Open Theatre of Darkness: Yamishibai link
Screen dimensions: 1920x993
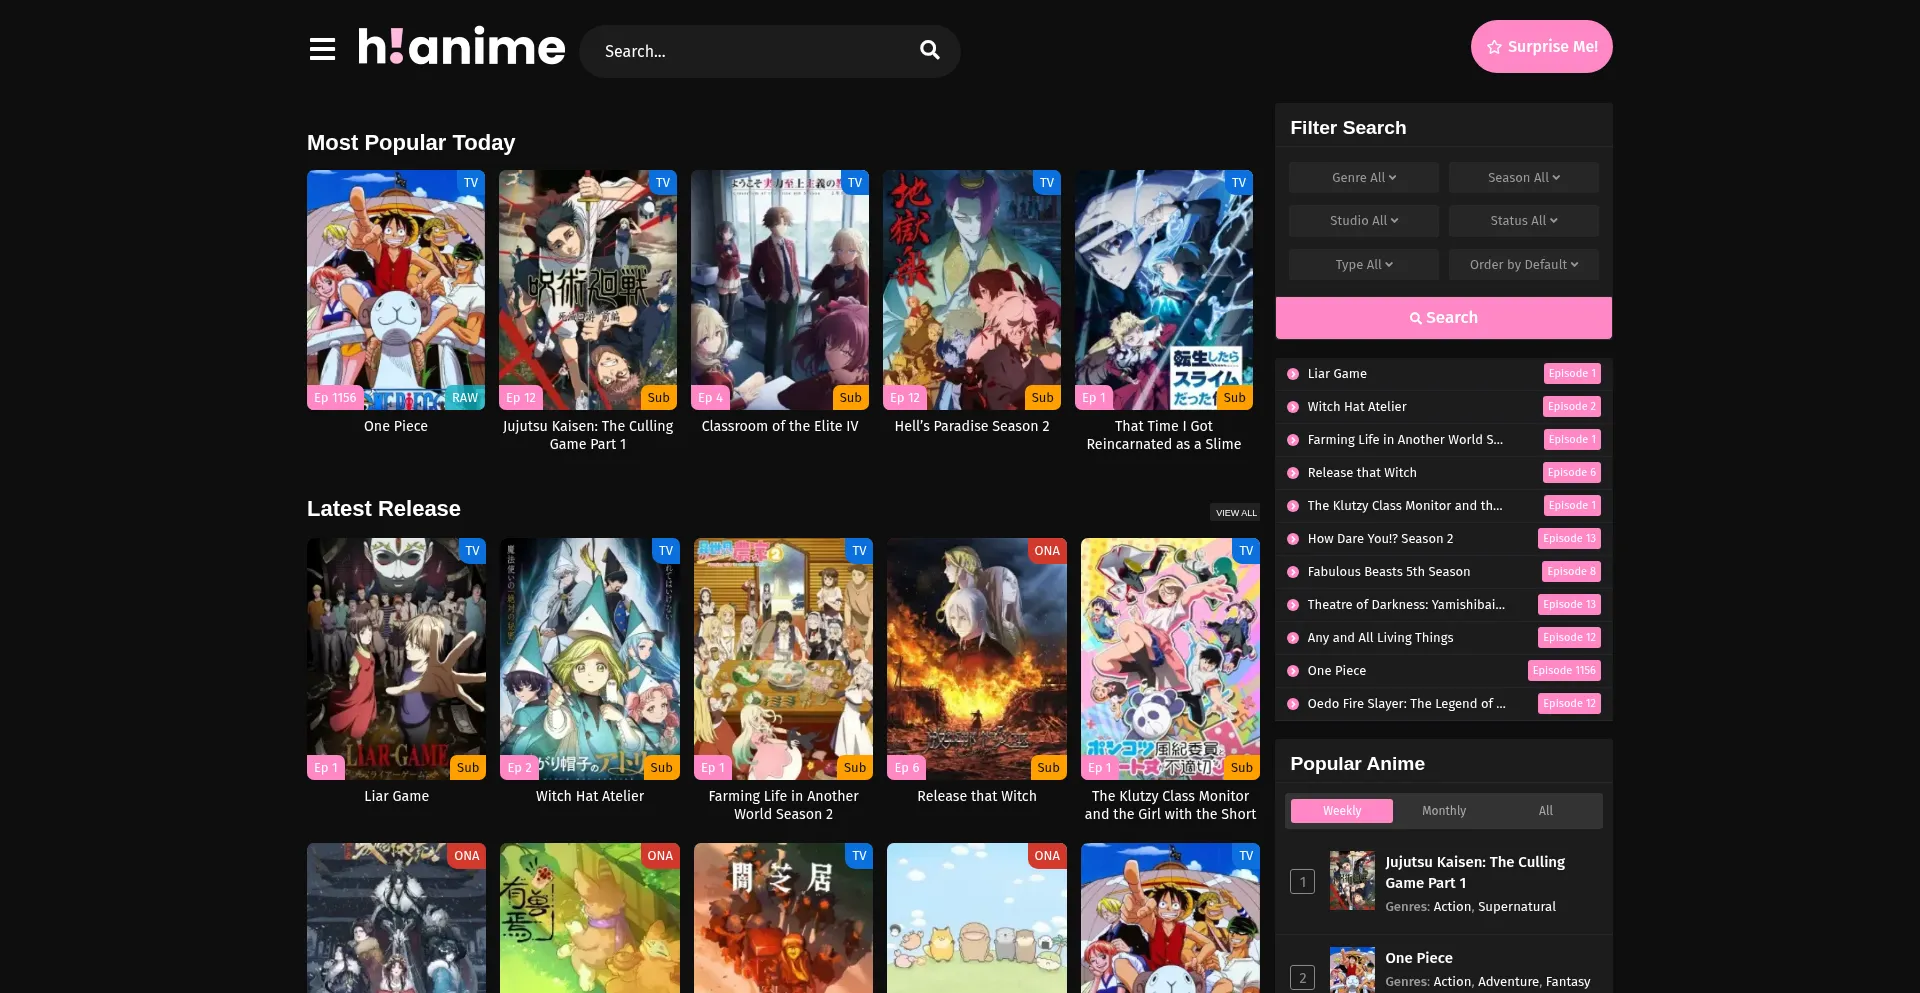(x=1406, y=605)
